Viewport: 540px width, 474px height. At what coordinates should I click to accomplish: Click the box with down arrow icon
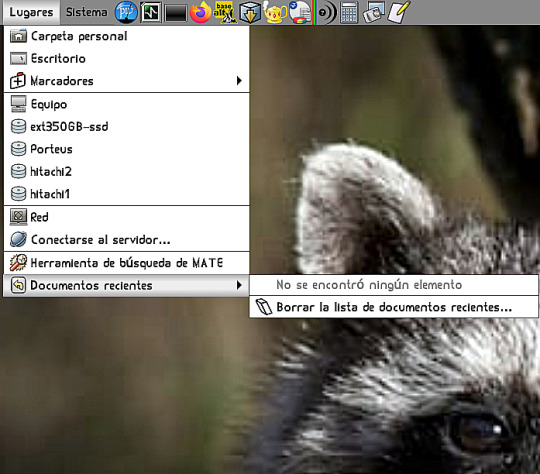[x=250, y=12]
